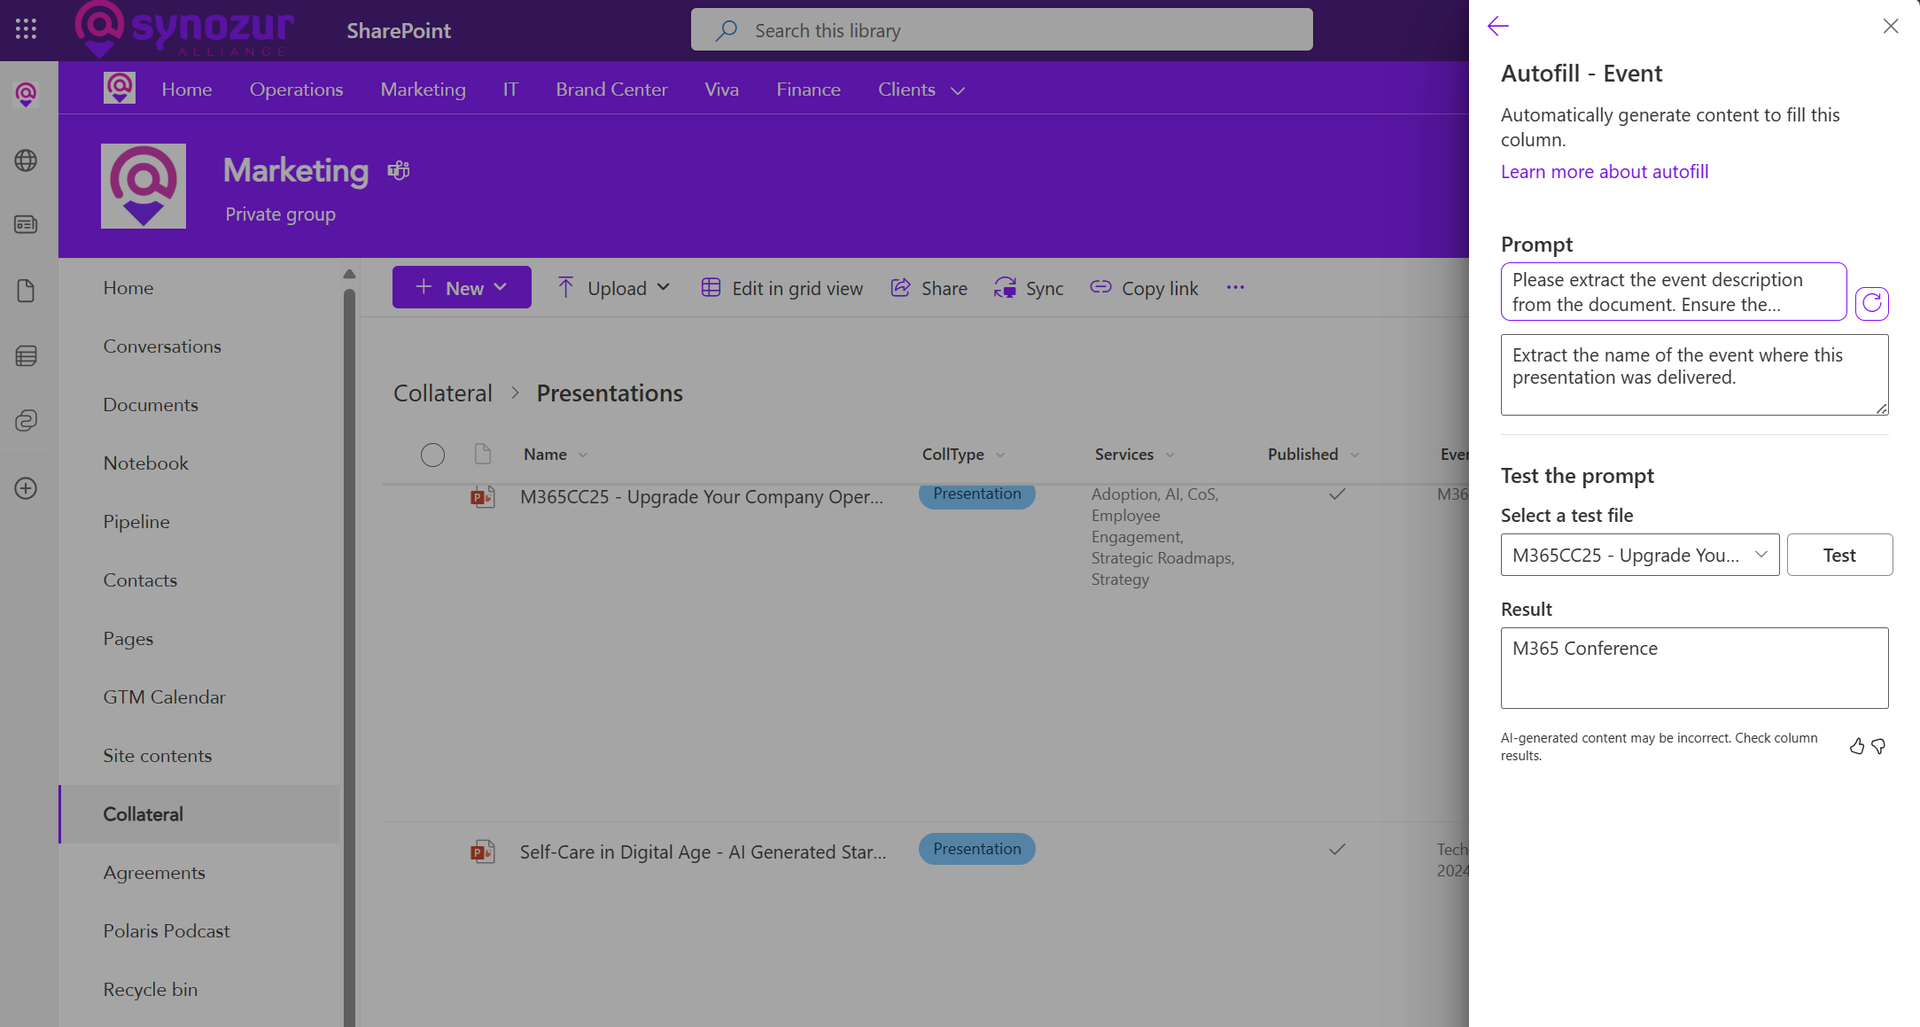Open the top Marketing navigation tab
1920x1027 pixels.
pyautogui.click(x=423, y=89)
